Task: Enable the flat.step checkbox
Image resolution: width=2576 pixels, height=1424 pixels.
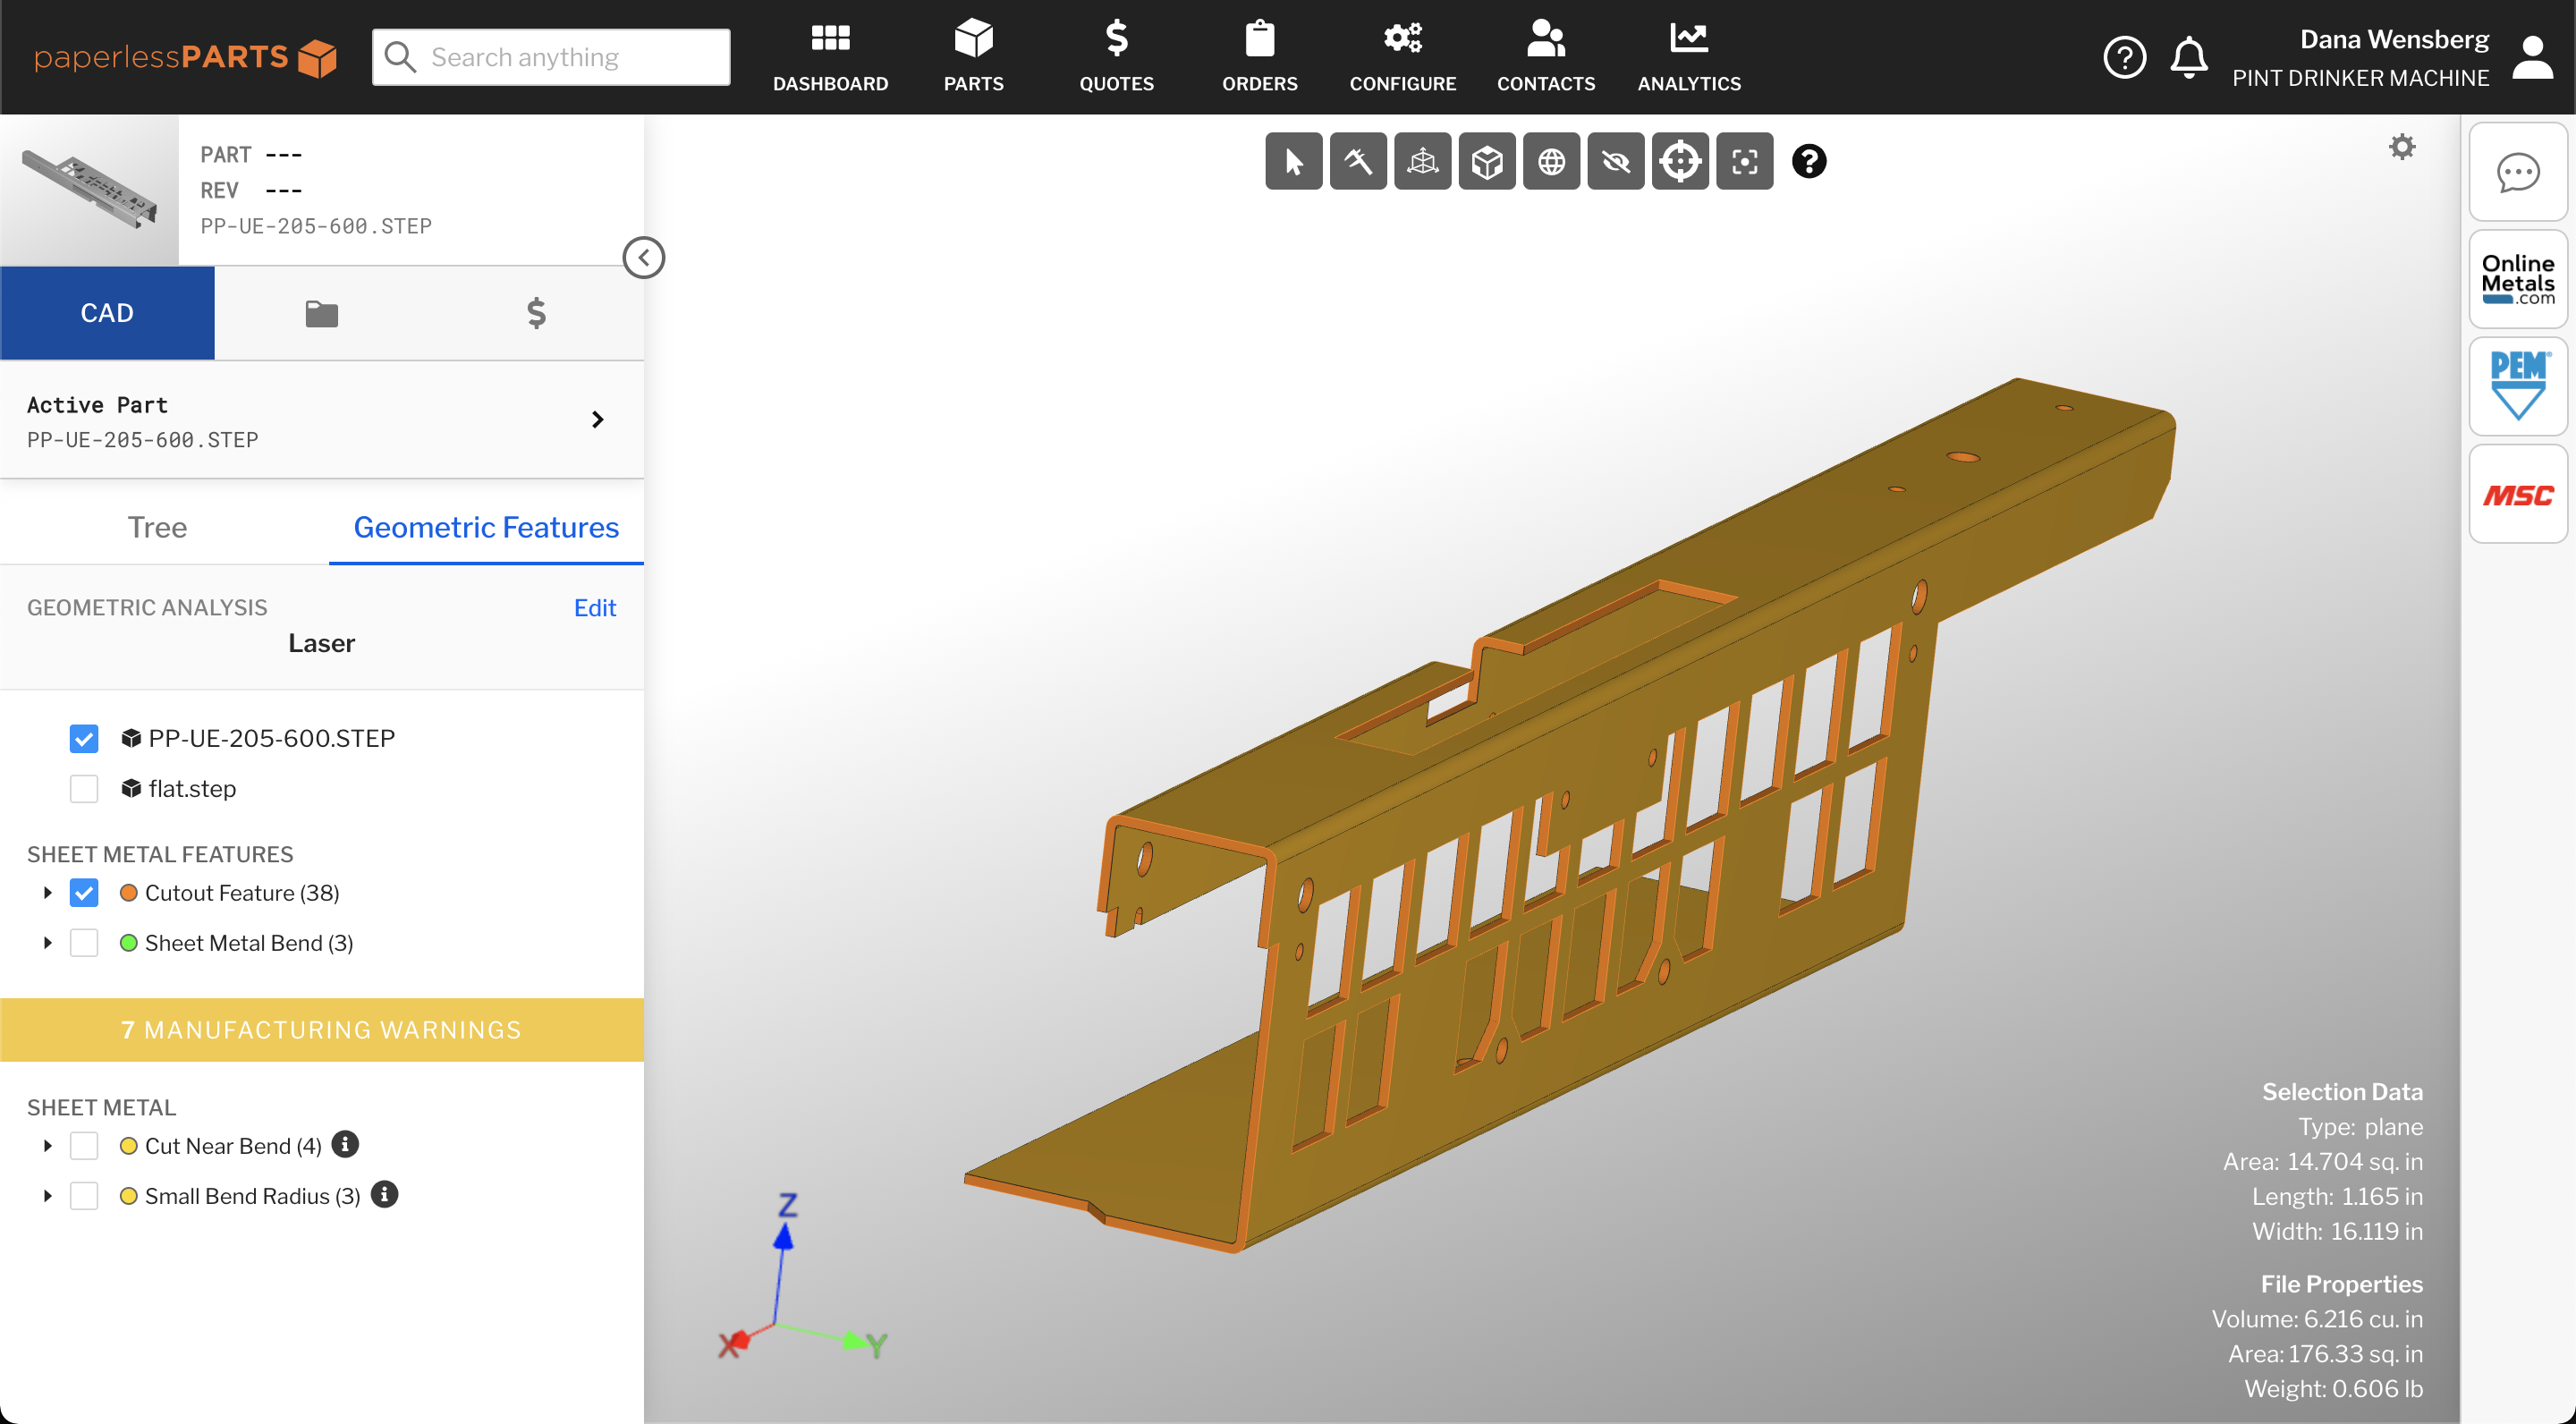Action: (84, 788)
